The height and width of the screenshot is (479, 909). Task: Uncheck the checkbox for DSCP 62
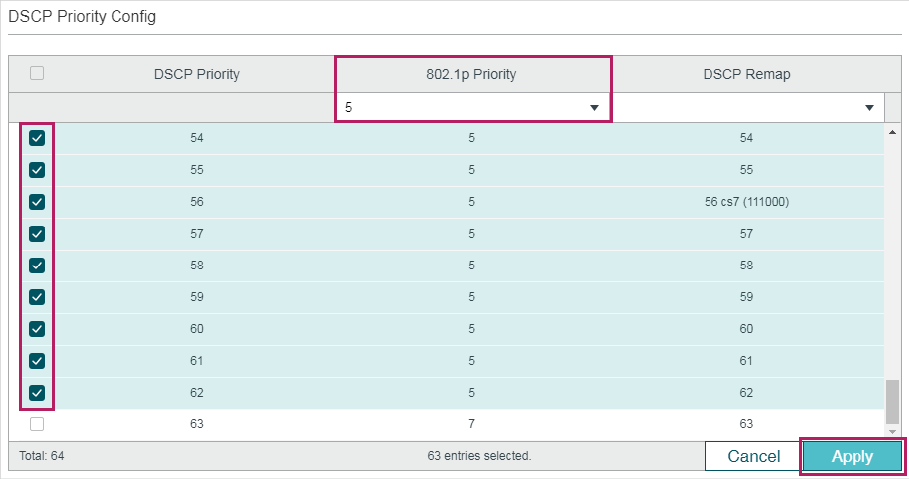pyautogui.click(x=37, y=393)
